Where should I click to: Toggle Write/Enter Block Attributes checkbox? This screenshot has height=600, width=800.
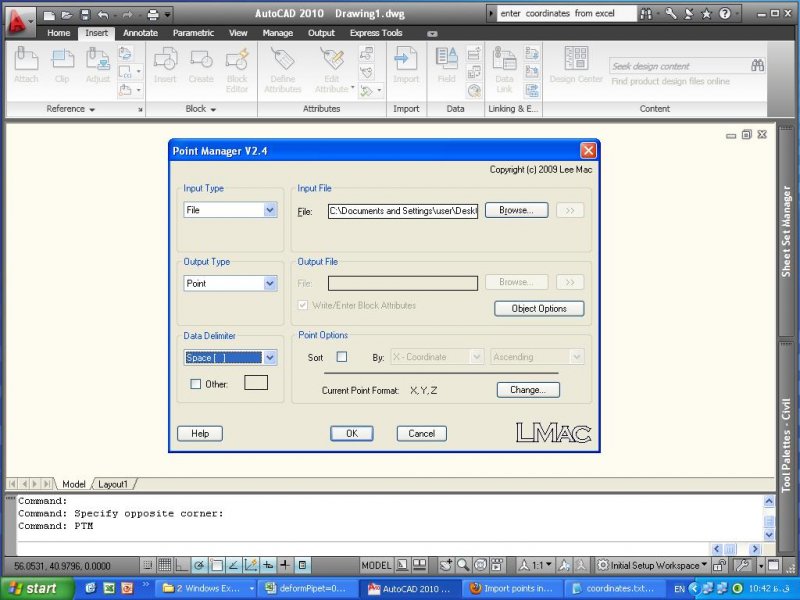(x=304, y=305)
